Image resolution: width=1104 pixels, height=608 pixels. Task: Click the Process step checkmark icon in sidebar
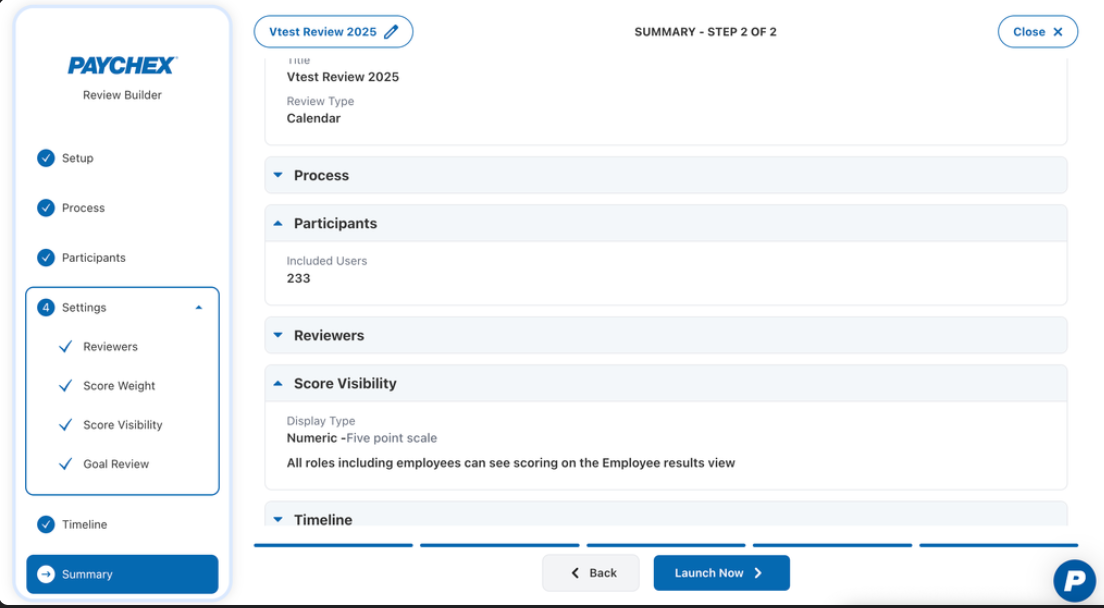pos(46,208)
